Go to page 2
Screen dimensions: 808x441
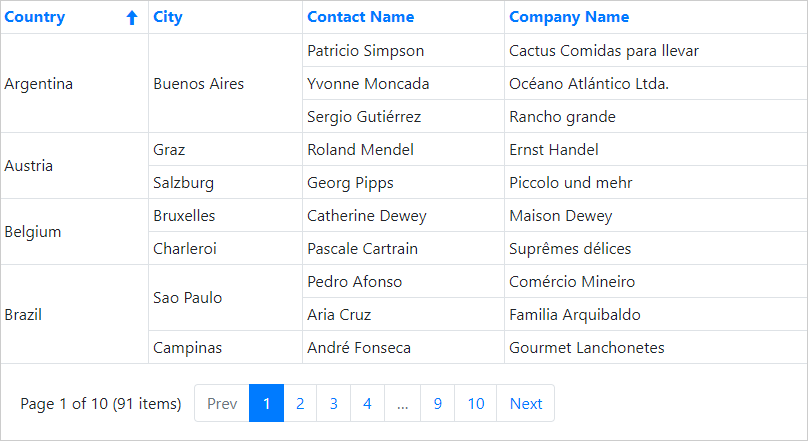tap(299, 403)
